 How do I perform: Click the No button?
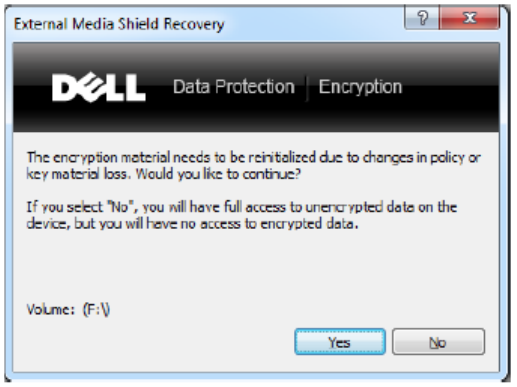coord(438,342)
